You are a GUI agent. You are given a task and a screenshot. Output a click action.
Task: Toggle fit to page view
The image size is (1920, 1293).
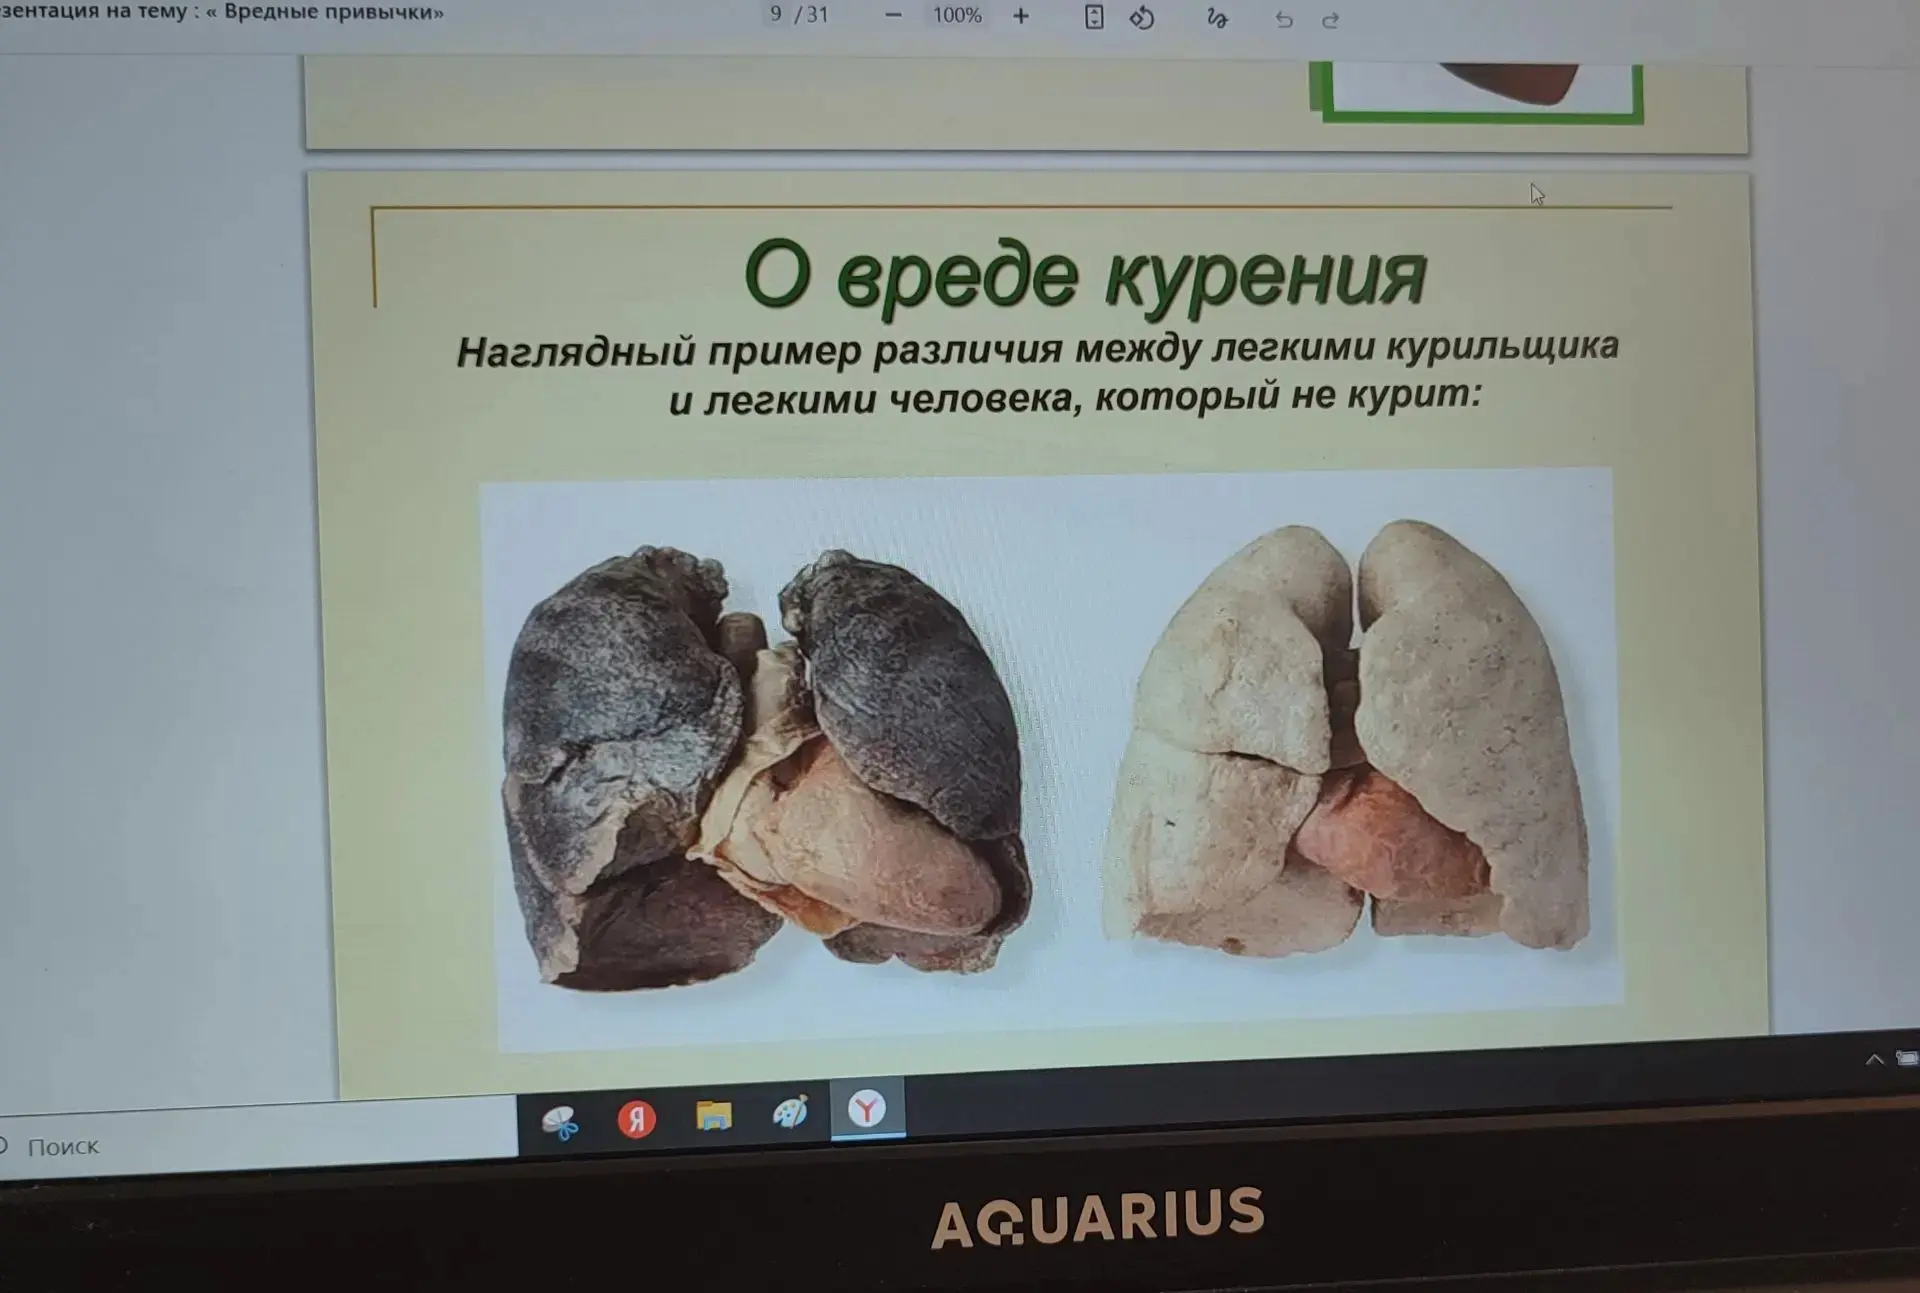(1094, 17)
